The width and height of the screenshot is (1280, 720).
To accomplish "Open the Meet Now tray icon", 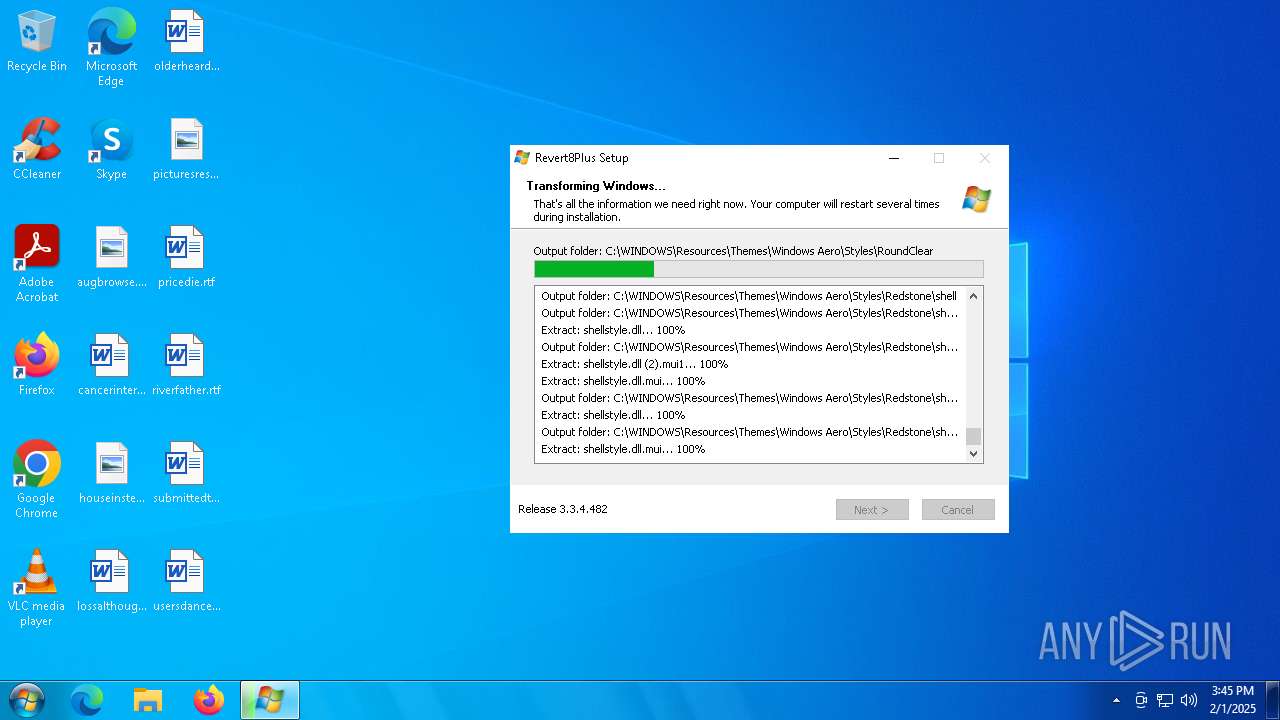I will [1141, 700].
